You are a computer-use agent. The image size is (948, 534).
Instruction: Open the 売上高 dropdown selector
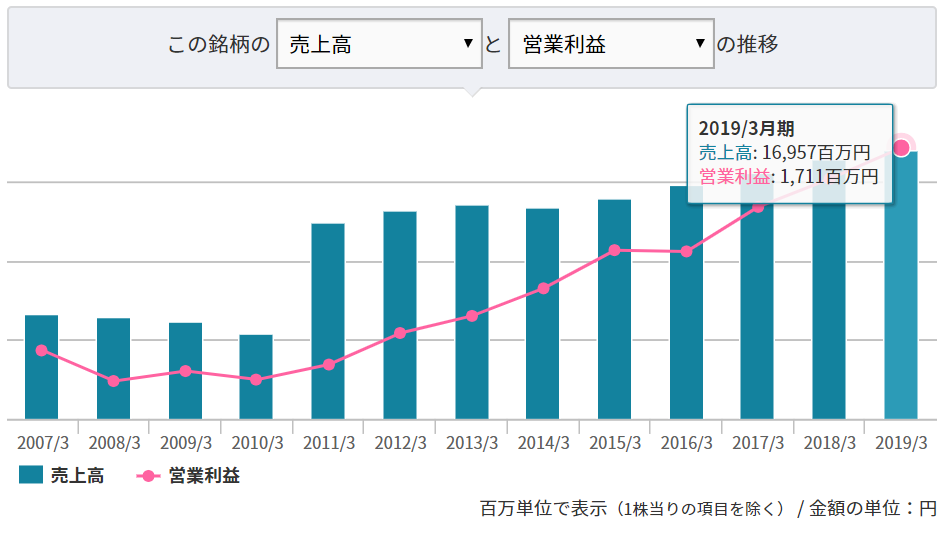(x=379, y=45)
